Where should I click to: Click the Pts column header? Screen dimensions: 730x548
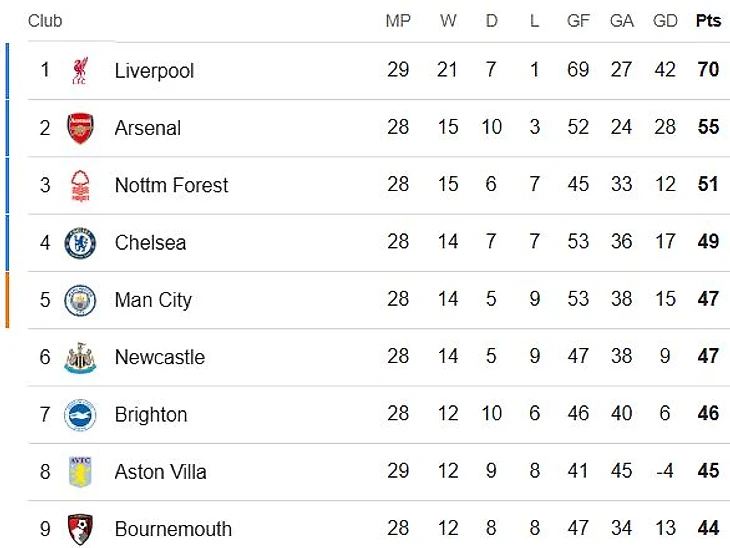pyautogui.click(x=708, y=21)
